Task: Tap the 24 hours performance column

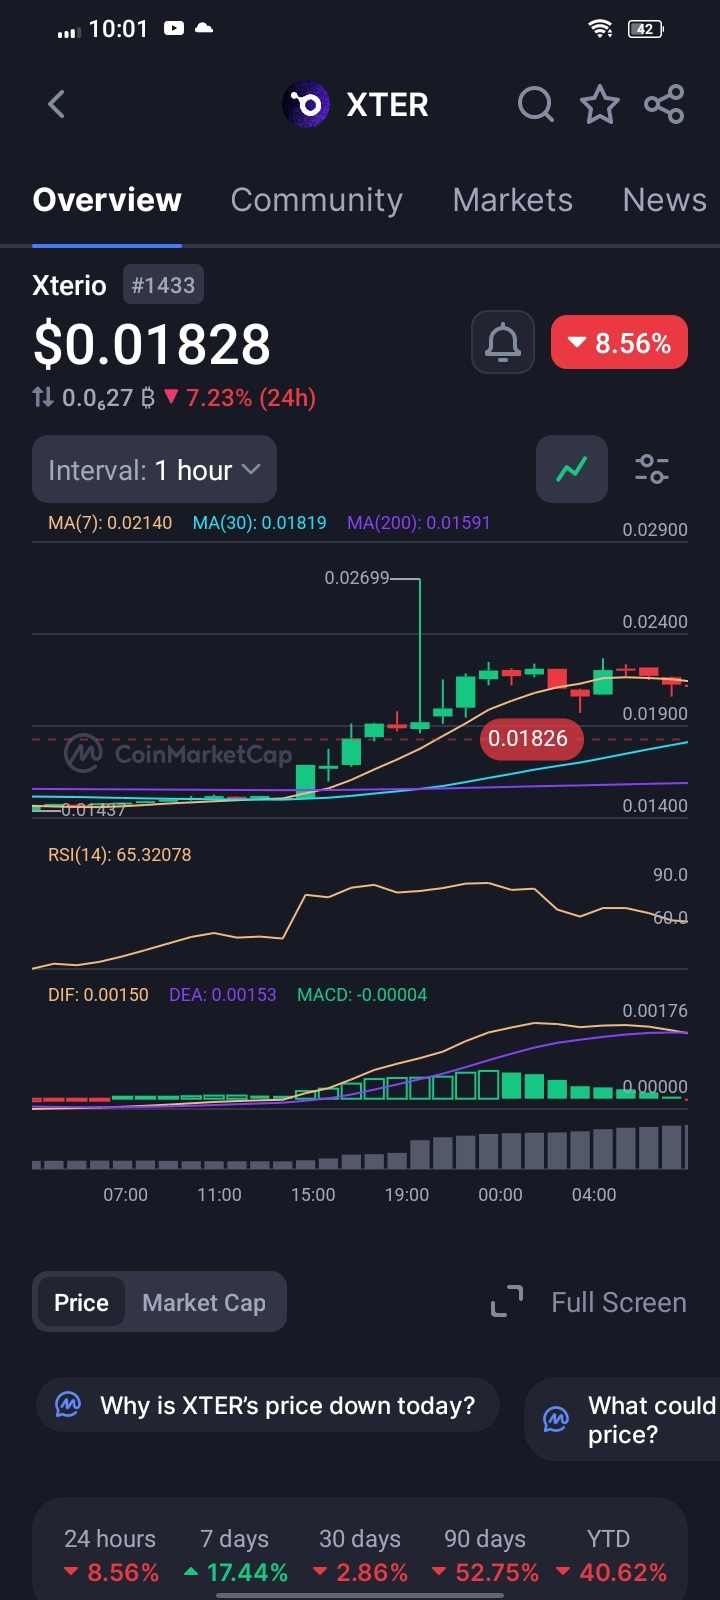Action: coord(110,1555)
